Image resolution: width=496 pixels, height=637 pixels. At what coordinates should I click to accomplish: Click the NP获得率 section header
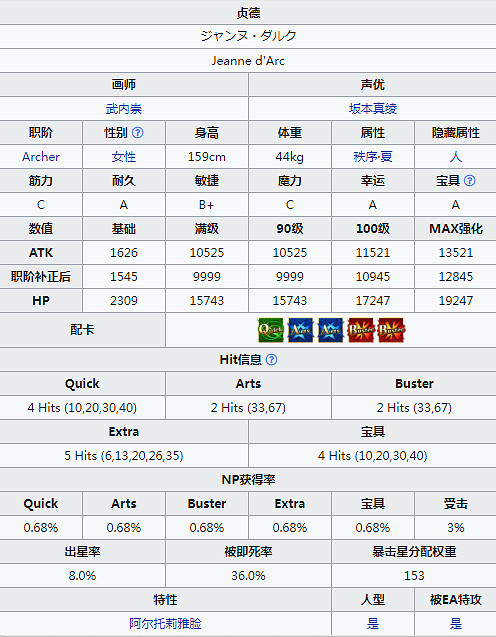click(248, 479)
